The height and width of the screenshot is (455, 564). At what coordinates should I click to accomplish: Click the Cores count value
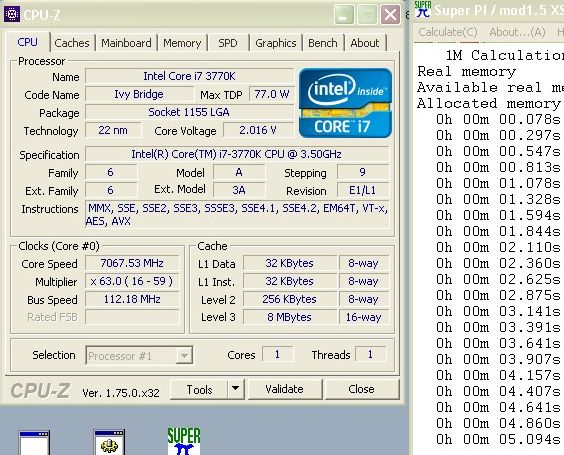click(277, 354)
